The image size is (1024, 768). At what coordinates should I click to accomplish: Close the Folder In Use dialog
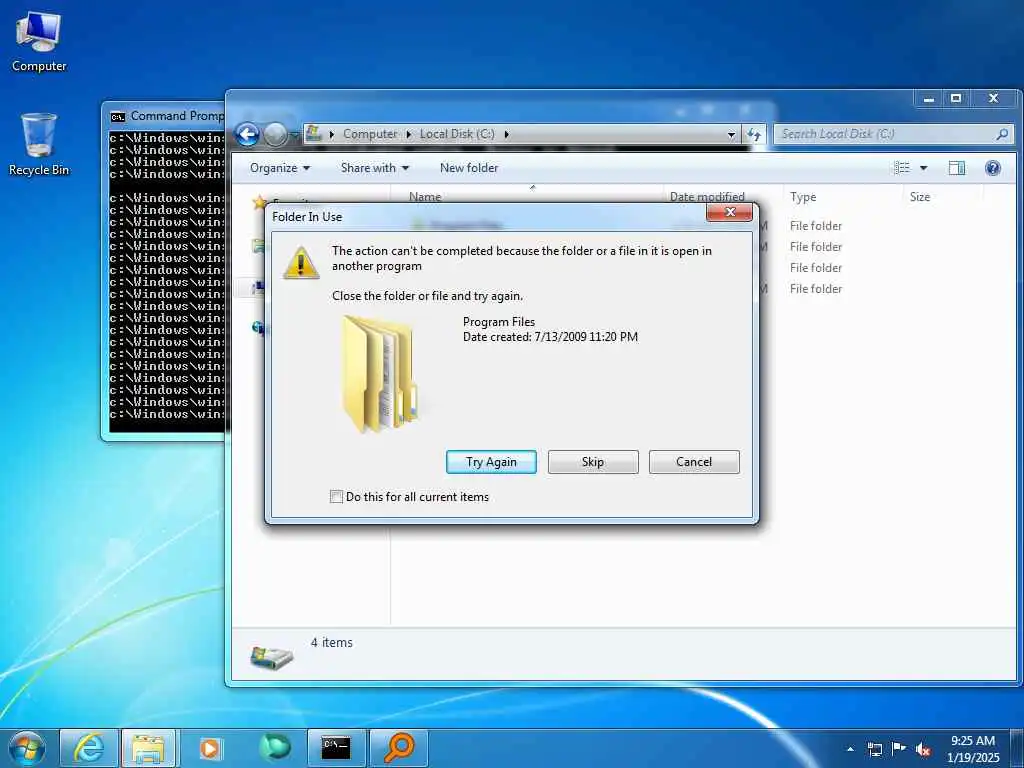[x=729, y=212]
